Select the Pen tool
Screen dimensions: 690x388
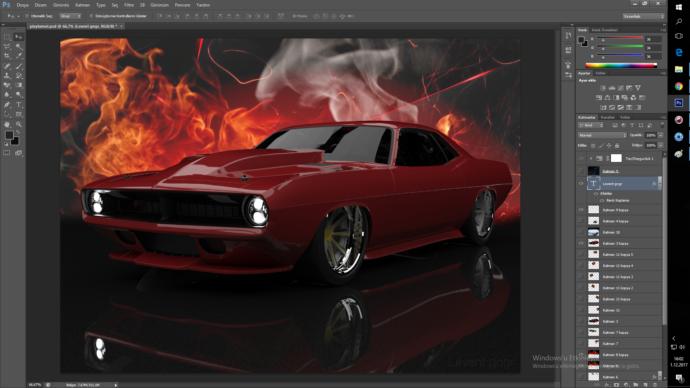pyautogui.click(x=7, y=104)
